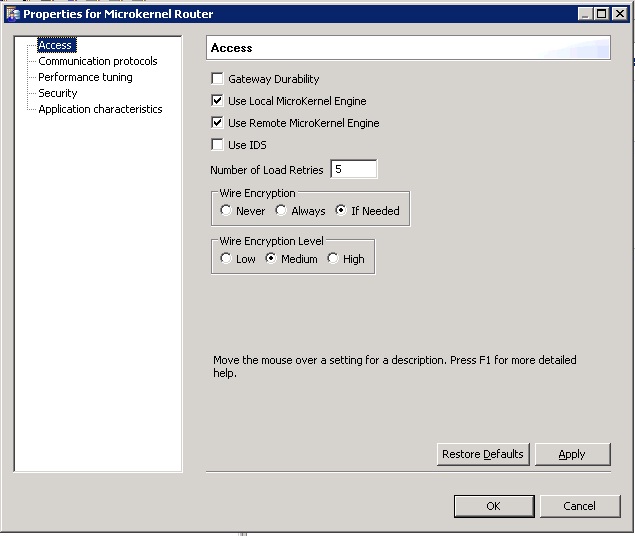Apply the current settings

click(572, 454)
